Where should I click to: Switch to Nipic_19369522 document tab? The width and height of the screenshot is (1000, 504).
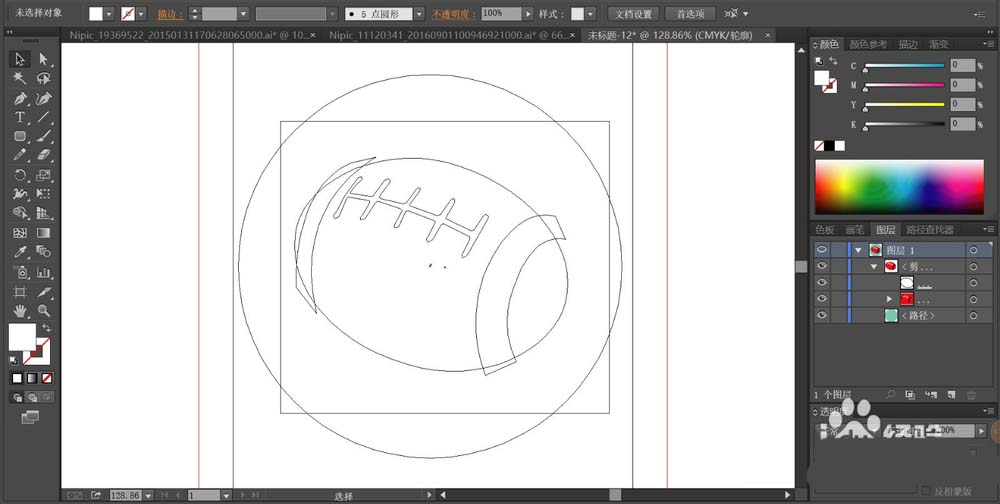tap(189, 36)
